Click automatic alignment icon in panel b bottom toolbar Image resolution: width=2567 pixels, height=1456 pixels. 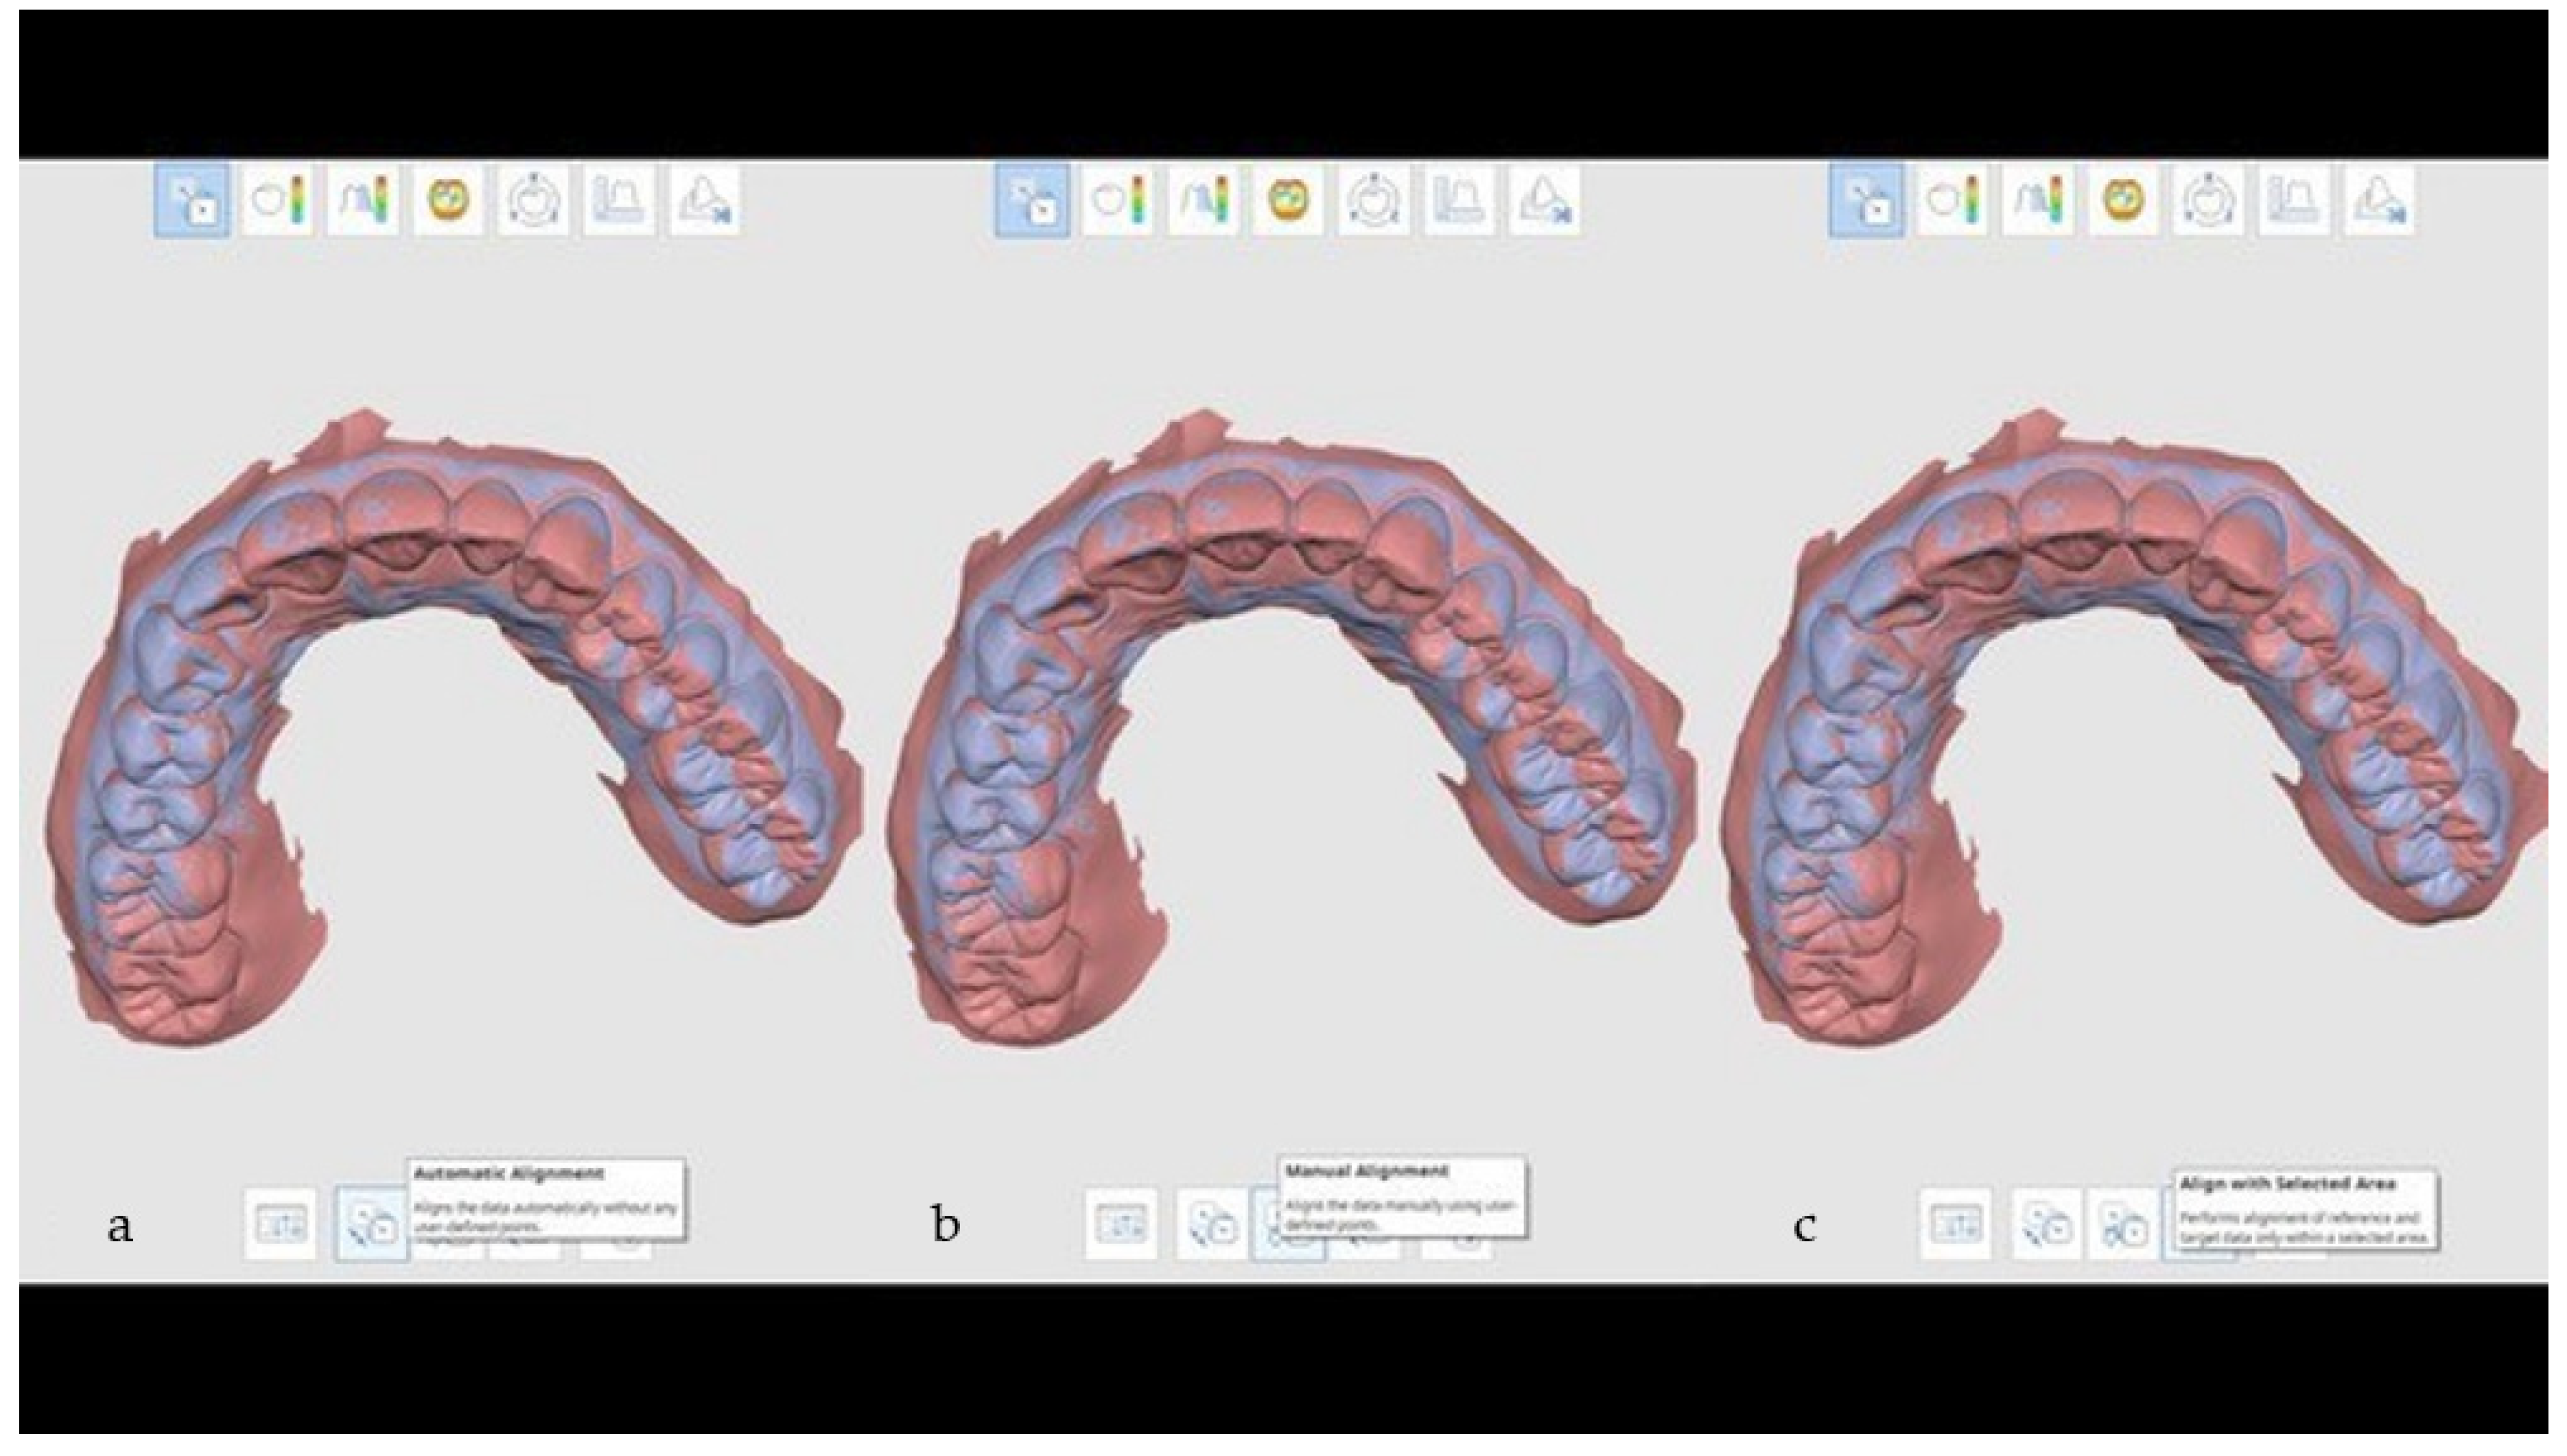[1211, 1224]
